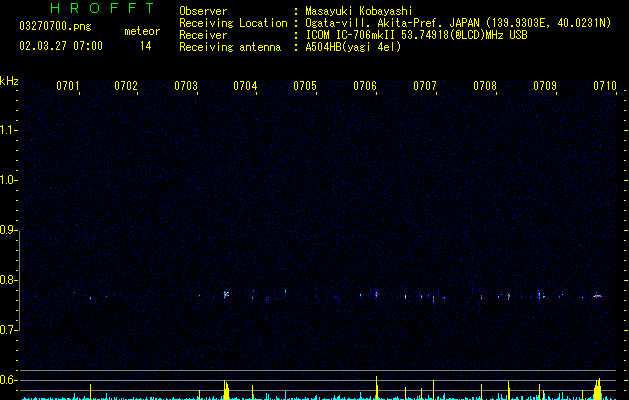Click the 1.1 kHz axis label
This screenshot has width=629, height=400.
[x=8, y=130]
